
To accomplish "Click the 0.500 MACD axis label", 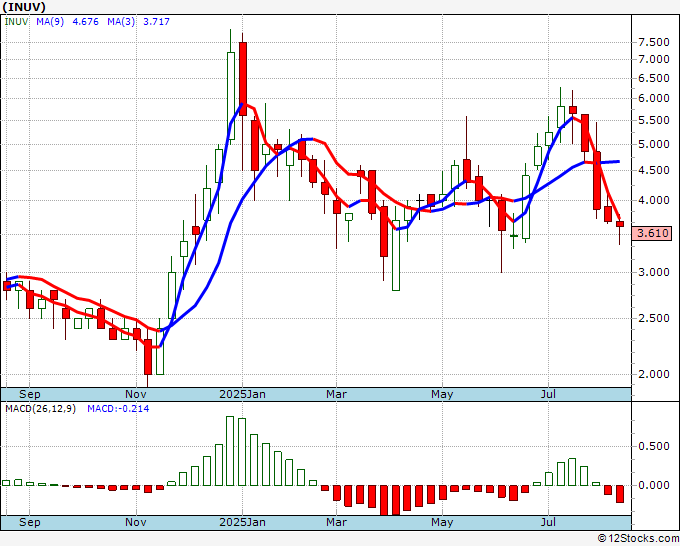I will click(653, 447).
